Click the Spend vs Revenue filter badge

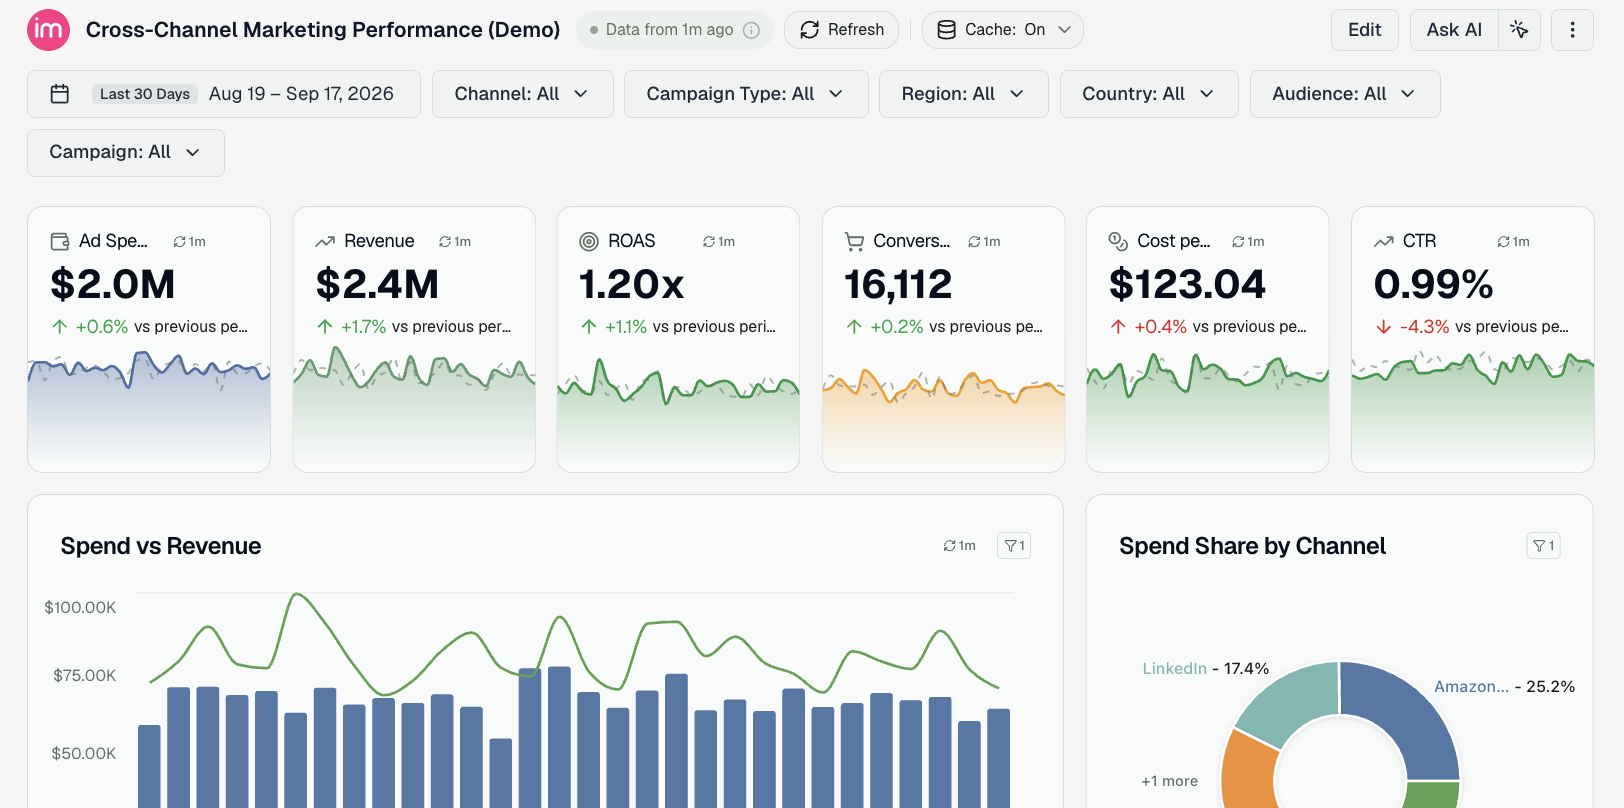pos(1014,546)
